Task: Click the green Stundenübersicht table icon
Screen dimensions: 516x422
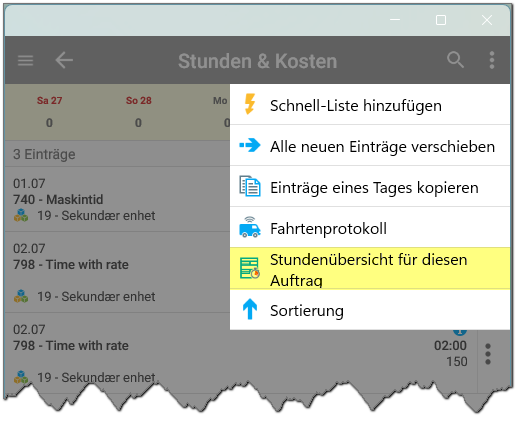Action: pos(250,268)
